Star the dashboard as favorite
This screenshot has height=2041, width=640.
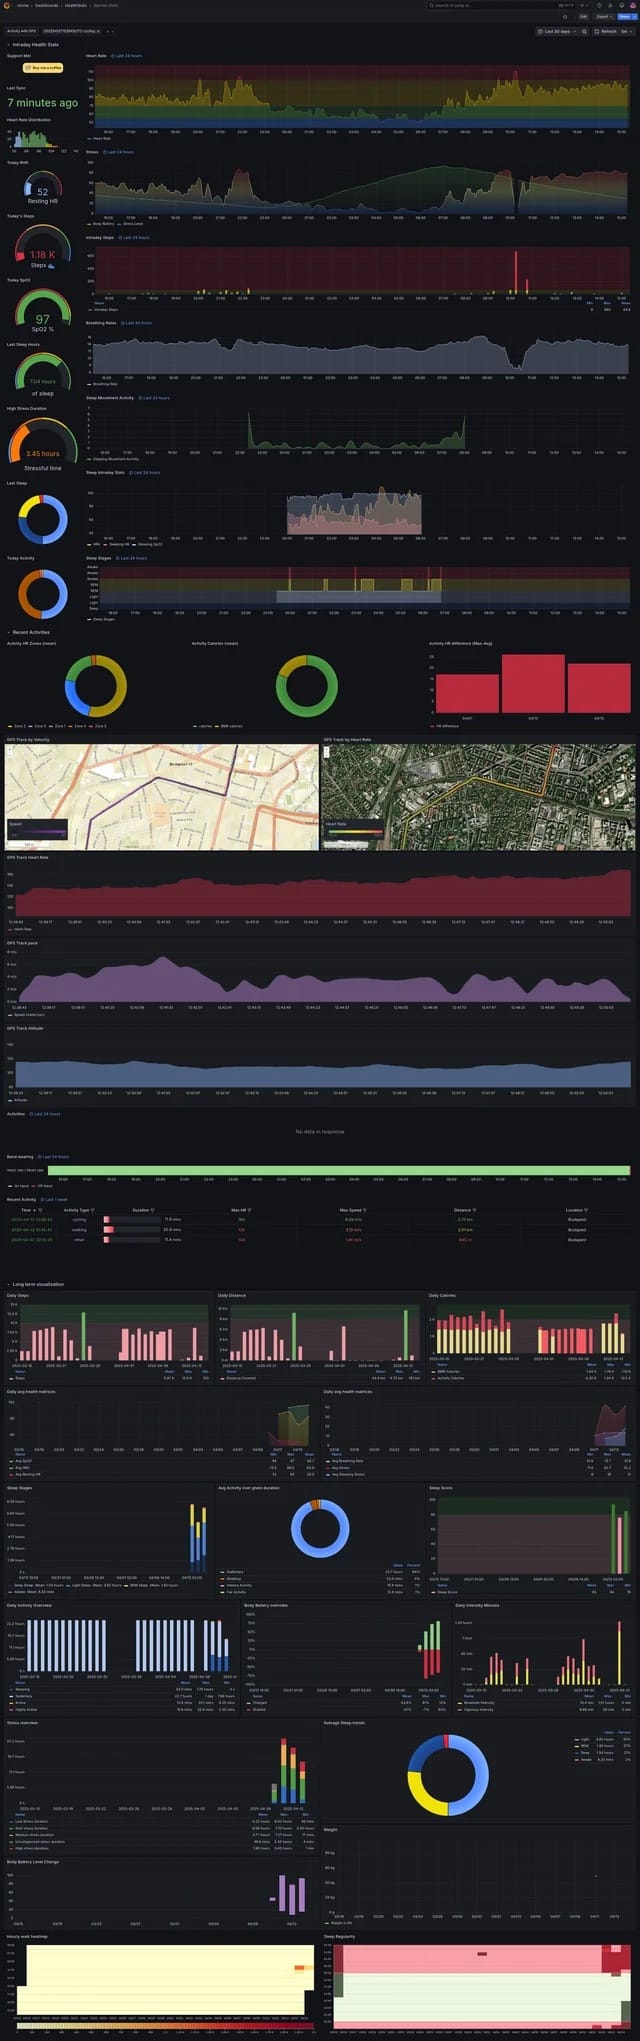(x=565, y=17)
